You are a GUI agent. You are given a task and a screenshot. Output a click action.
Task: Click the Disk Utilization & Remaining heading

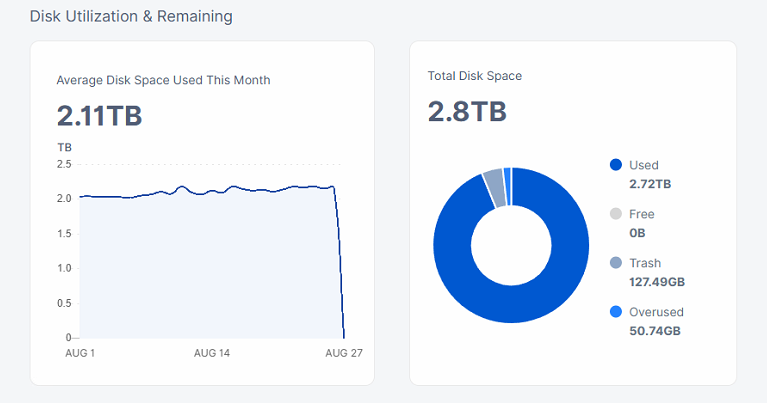(x=131, y=16)
